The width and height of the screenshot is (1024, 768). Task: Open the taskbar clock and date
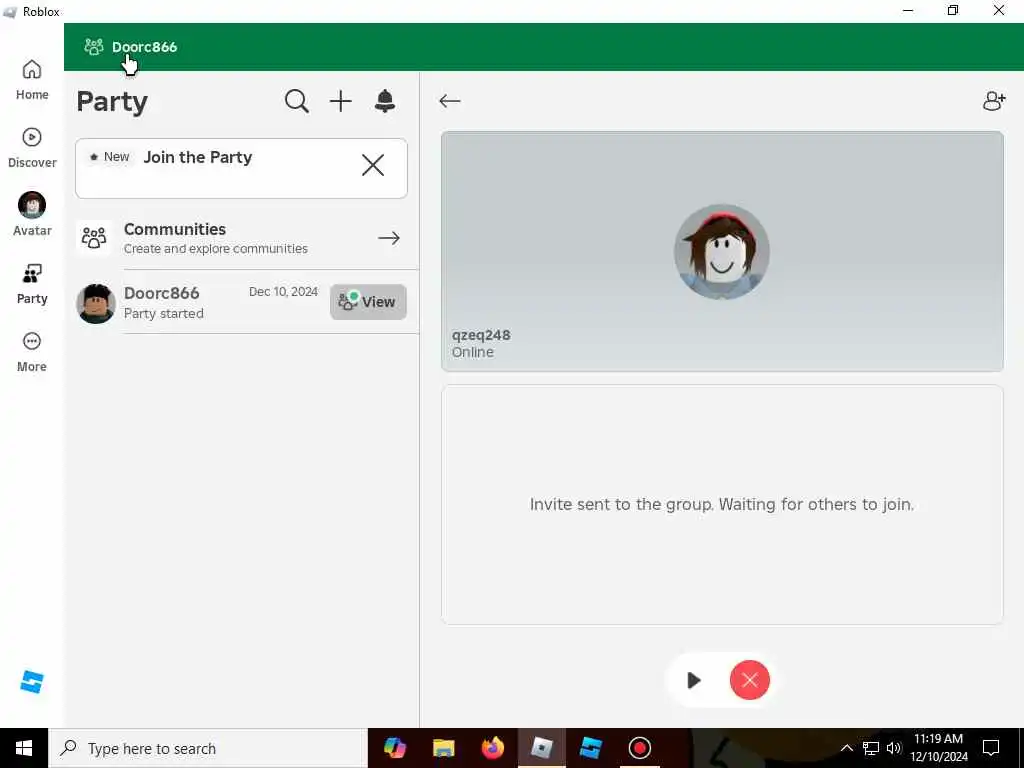[938, 748]
